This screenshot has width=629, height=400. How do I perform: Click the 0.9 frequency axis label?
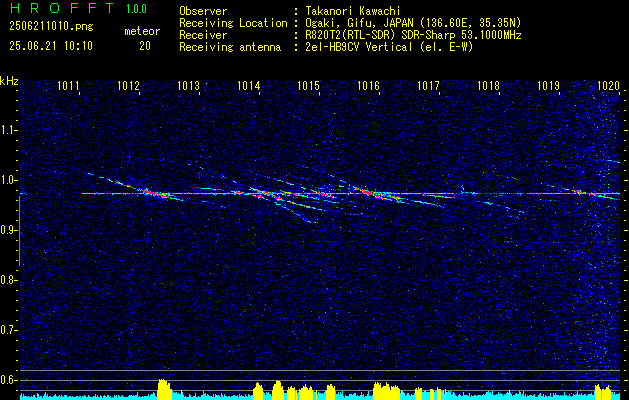click(x=7, y=230)
